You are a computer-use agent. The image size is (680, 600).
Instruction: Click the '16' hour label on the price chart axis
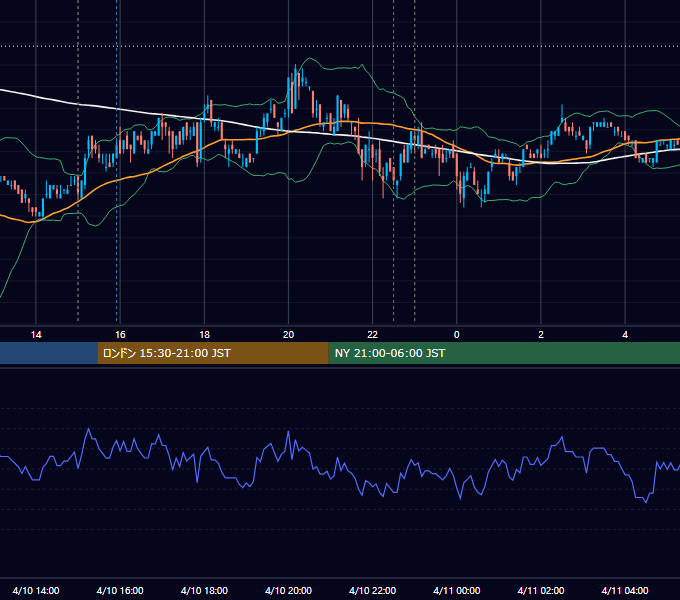(x=120, y=335)
